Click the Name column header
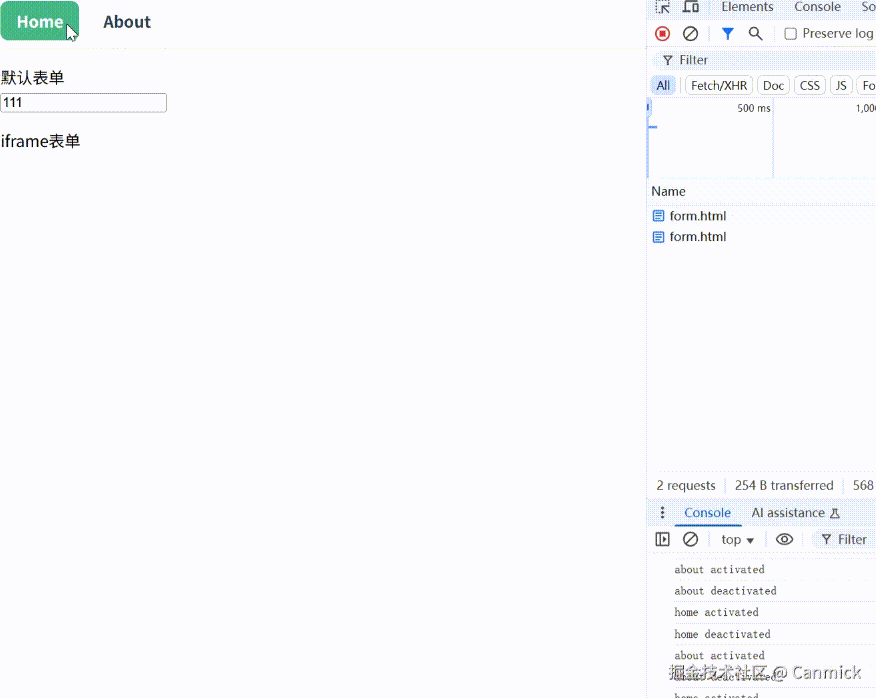 [668, 191]
